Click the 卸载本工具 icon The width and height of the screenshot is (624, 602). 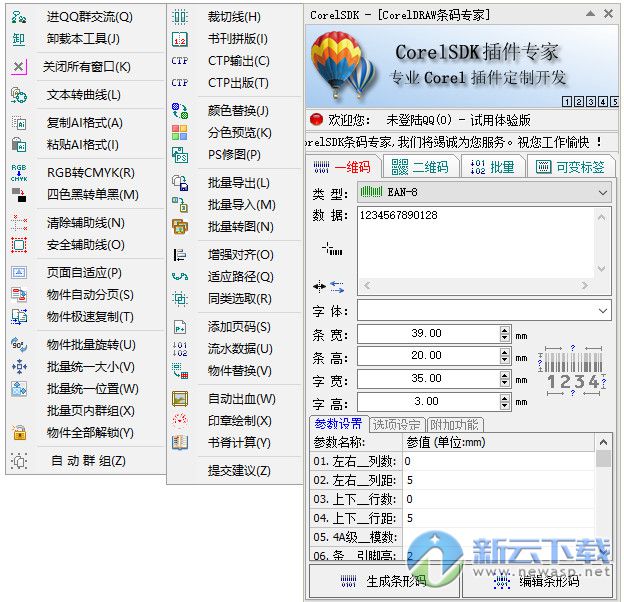pos(19,39)
